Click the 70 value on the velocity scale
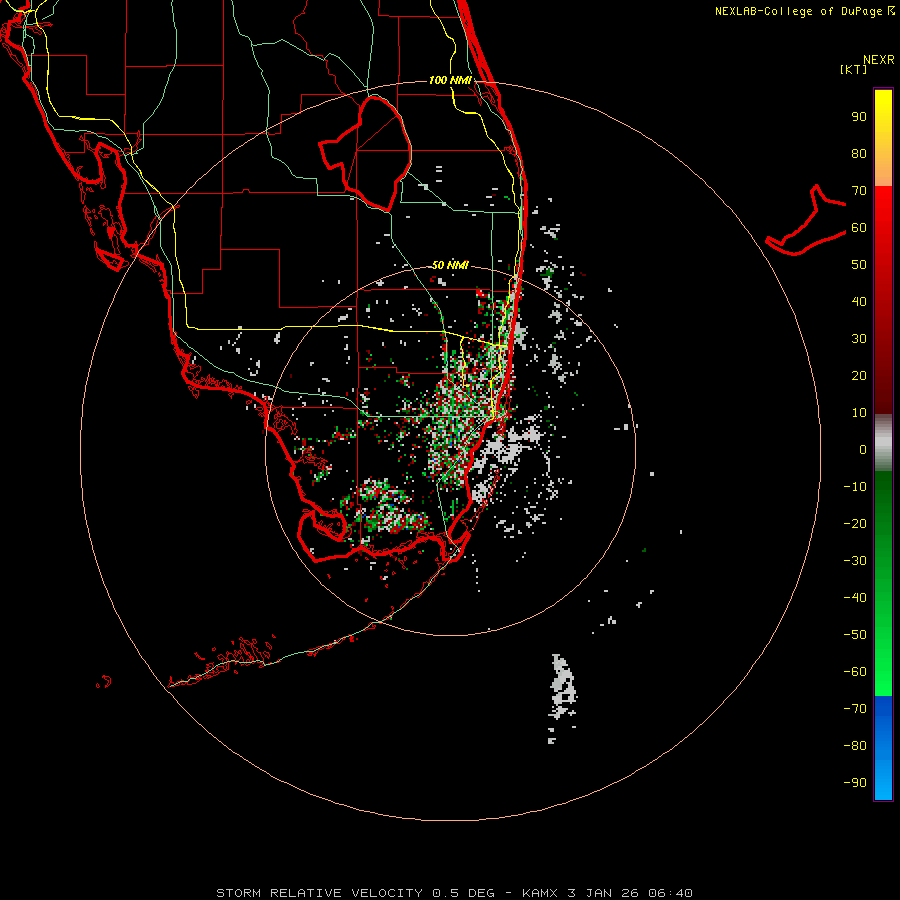The image size is (900, 900). pos(859,191)
